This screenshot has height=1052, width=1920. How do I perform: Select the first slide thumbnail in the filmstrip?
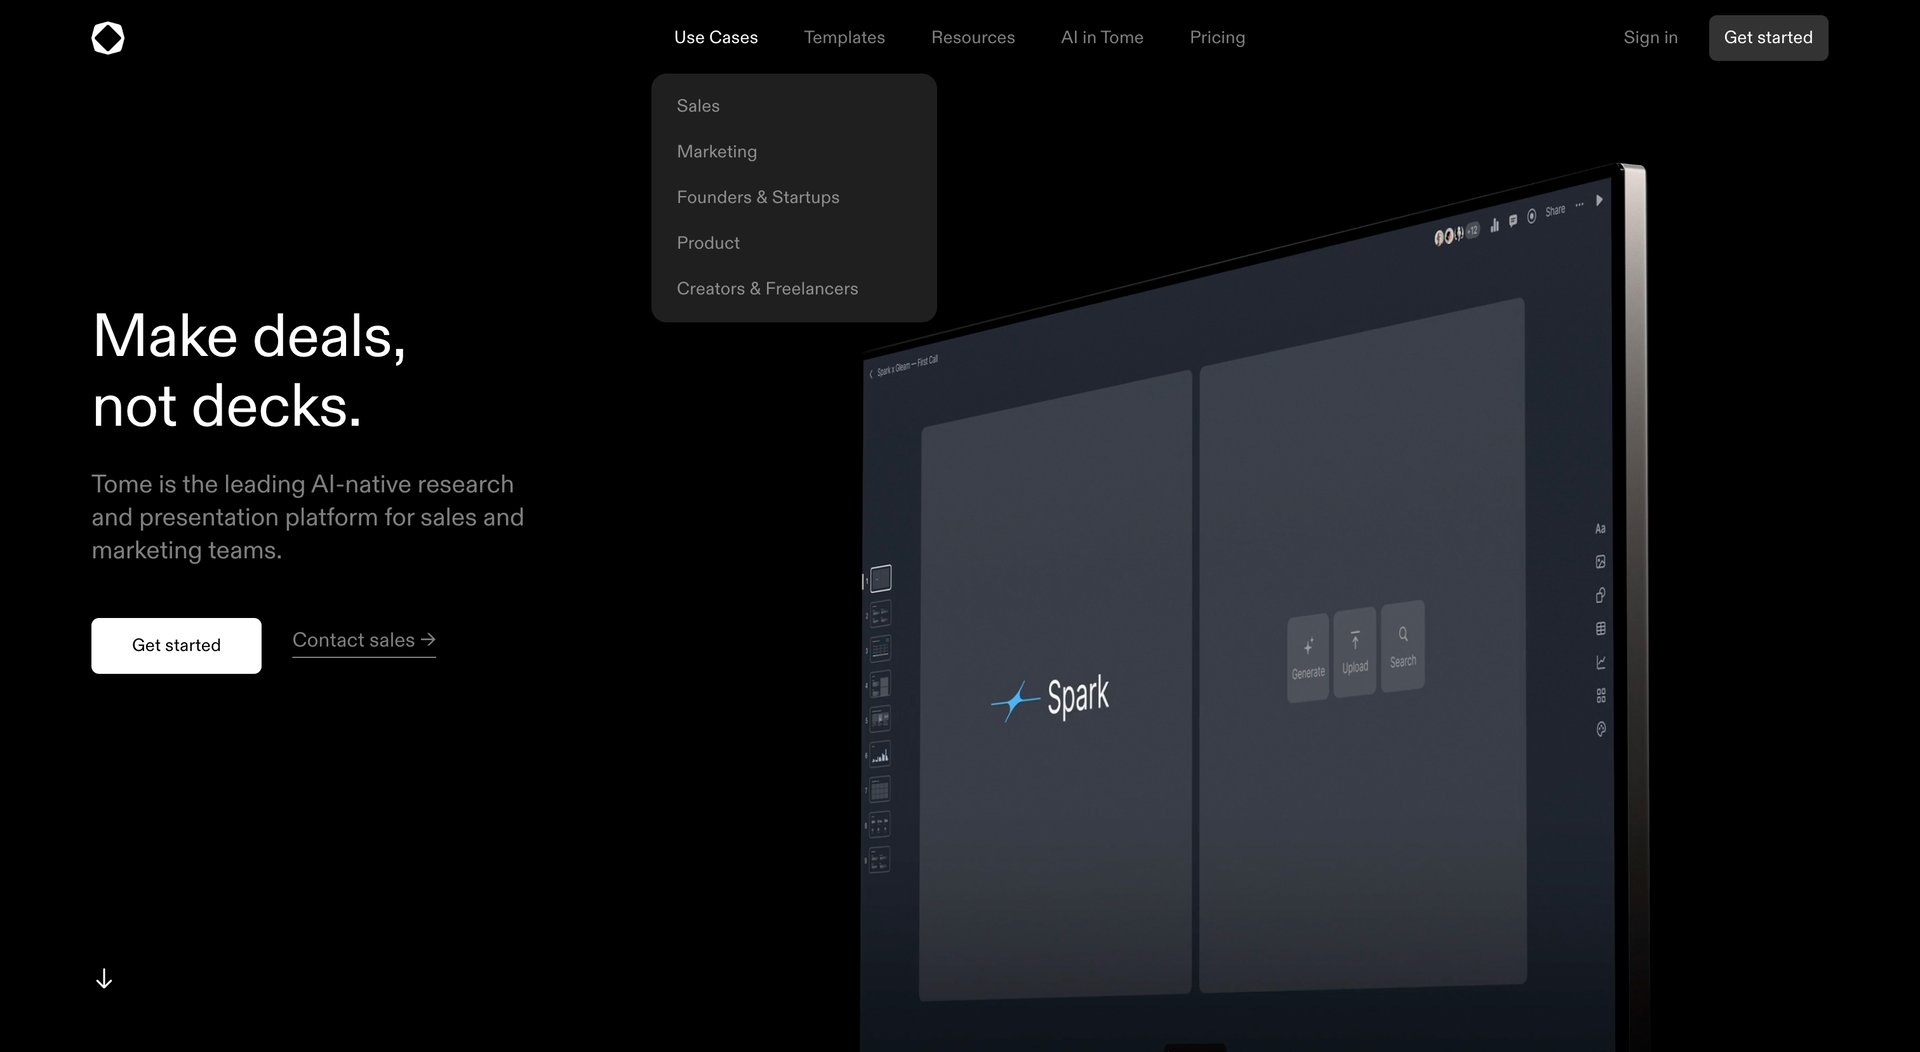click(x=879, y=577)
